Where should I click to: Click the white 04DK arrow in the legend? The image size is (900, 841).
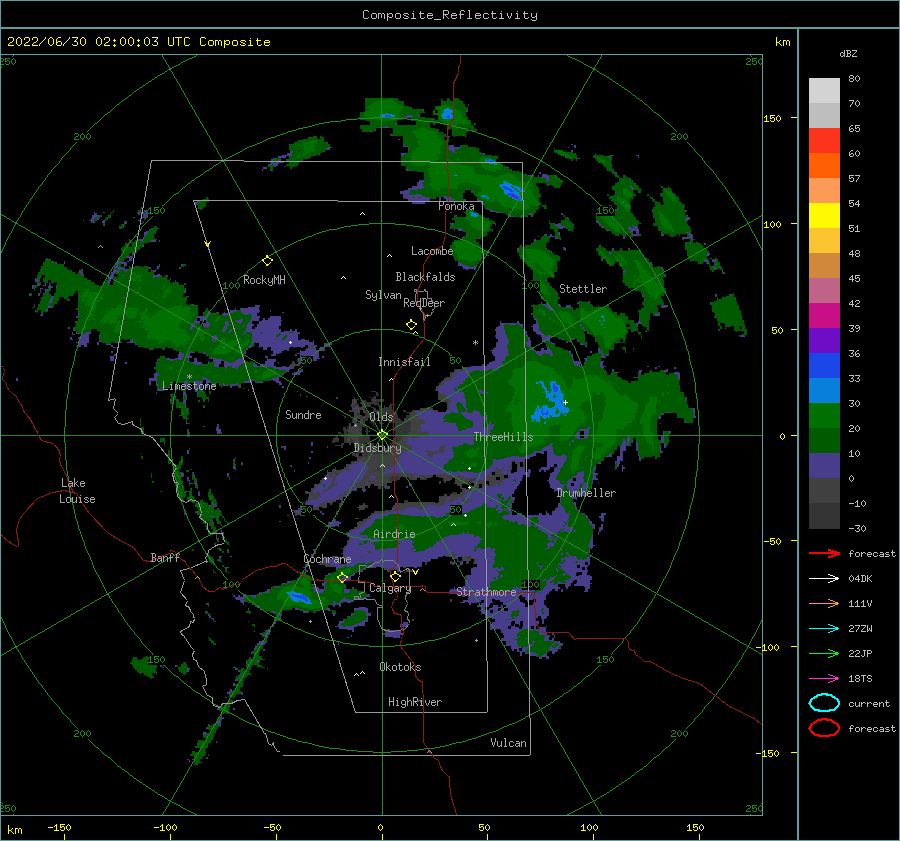(824, 579)
